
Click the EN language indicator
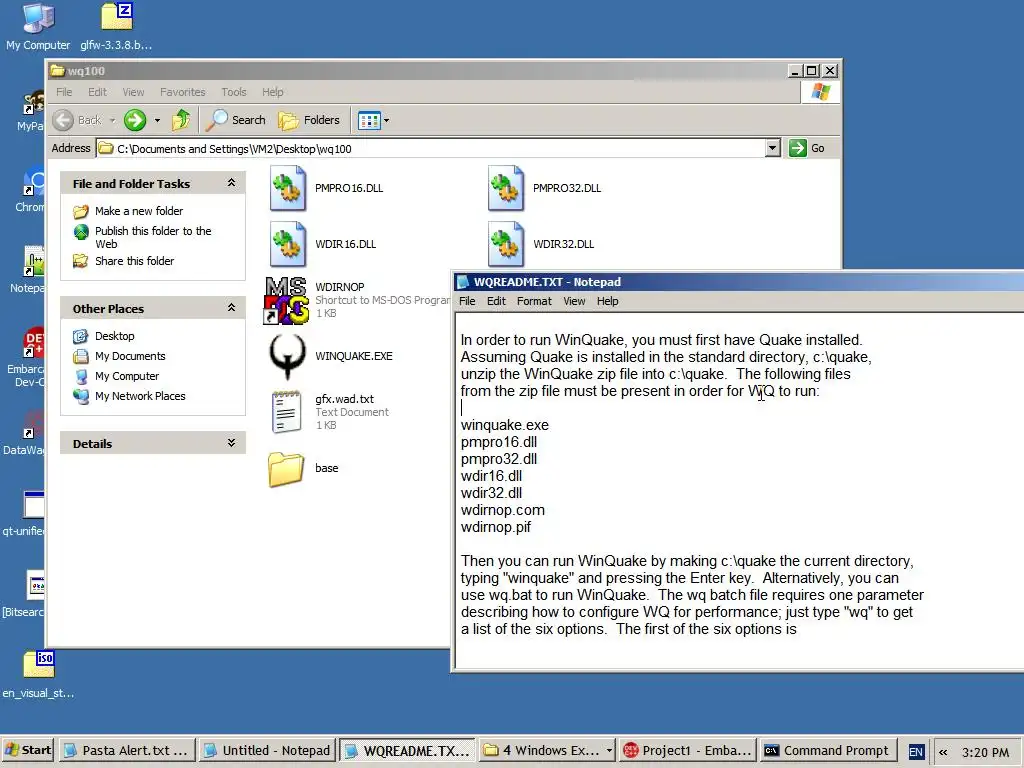tap(916, 752)
